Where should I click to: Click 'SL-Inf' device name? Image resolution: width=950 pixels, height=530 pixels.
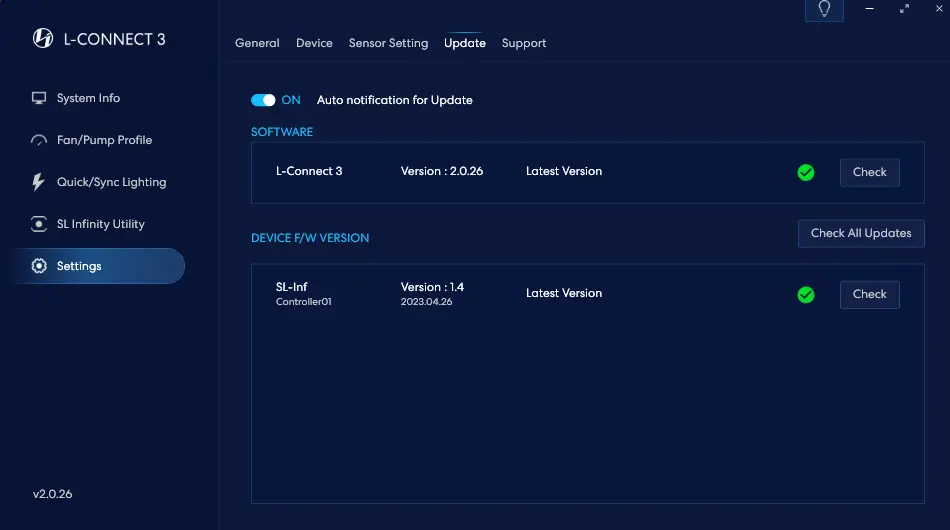(291, 287)
